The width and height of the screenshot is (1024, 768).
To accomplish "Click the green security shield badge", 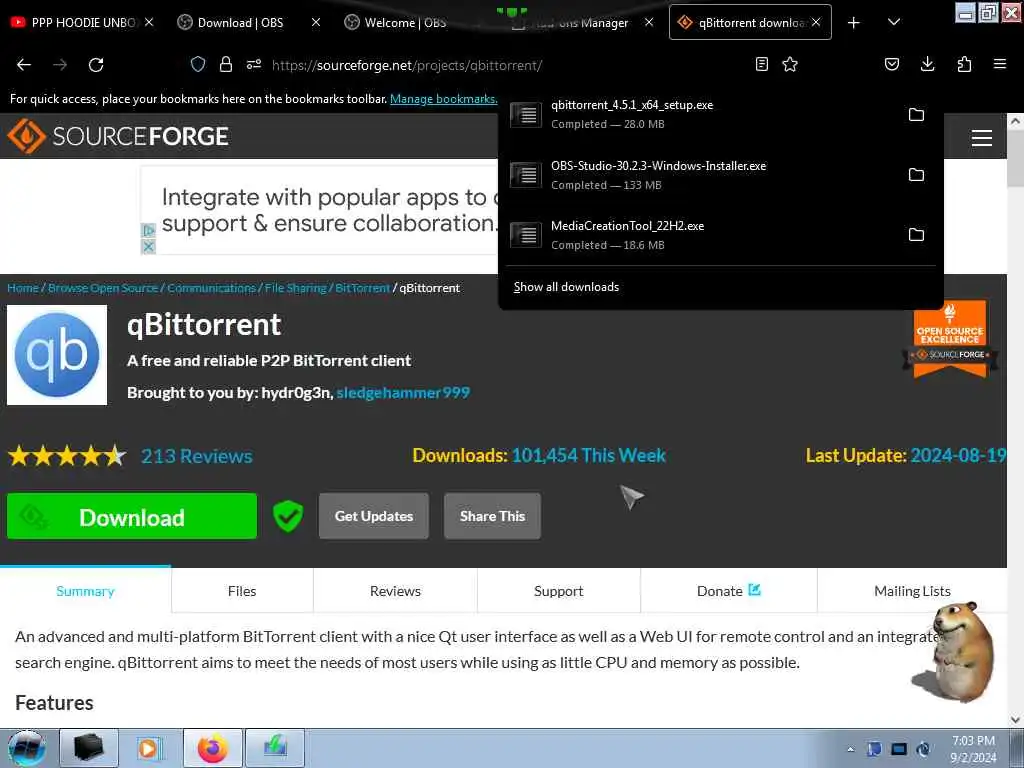I will [x=288, y=517].
